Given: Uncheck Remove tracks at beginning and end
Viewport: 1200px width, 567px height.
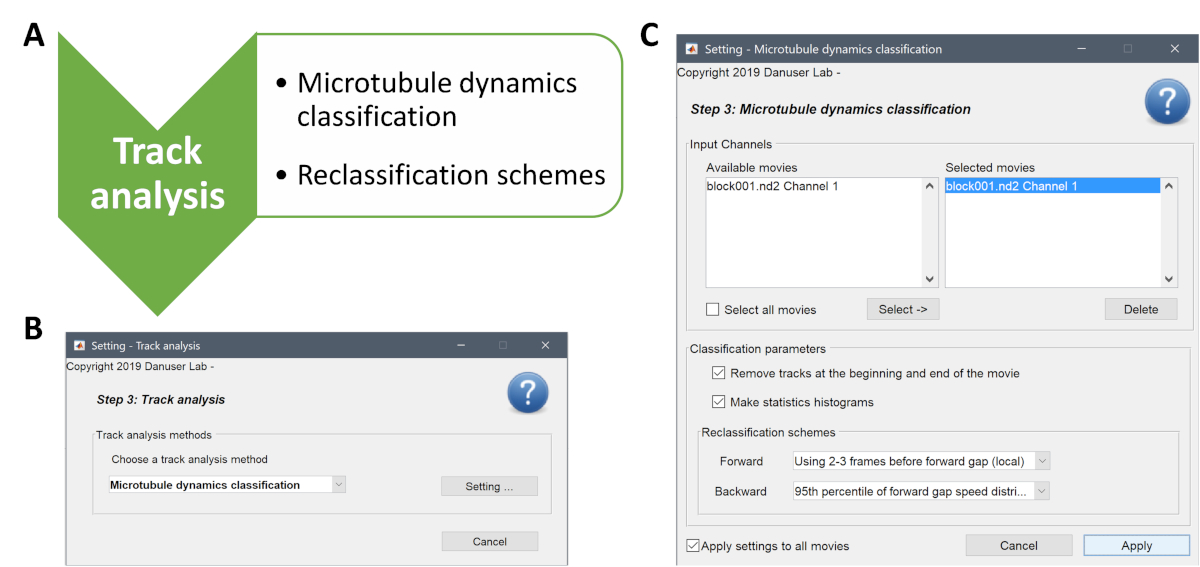Looking at the screenshot, I should pos(718,373).
